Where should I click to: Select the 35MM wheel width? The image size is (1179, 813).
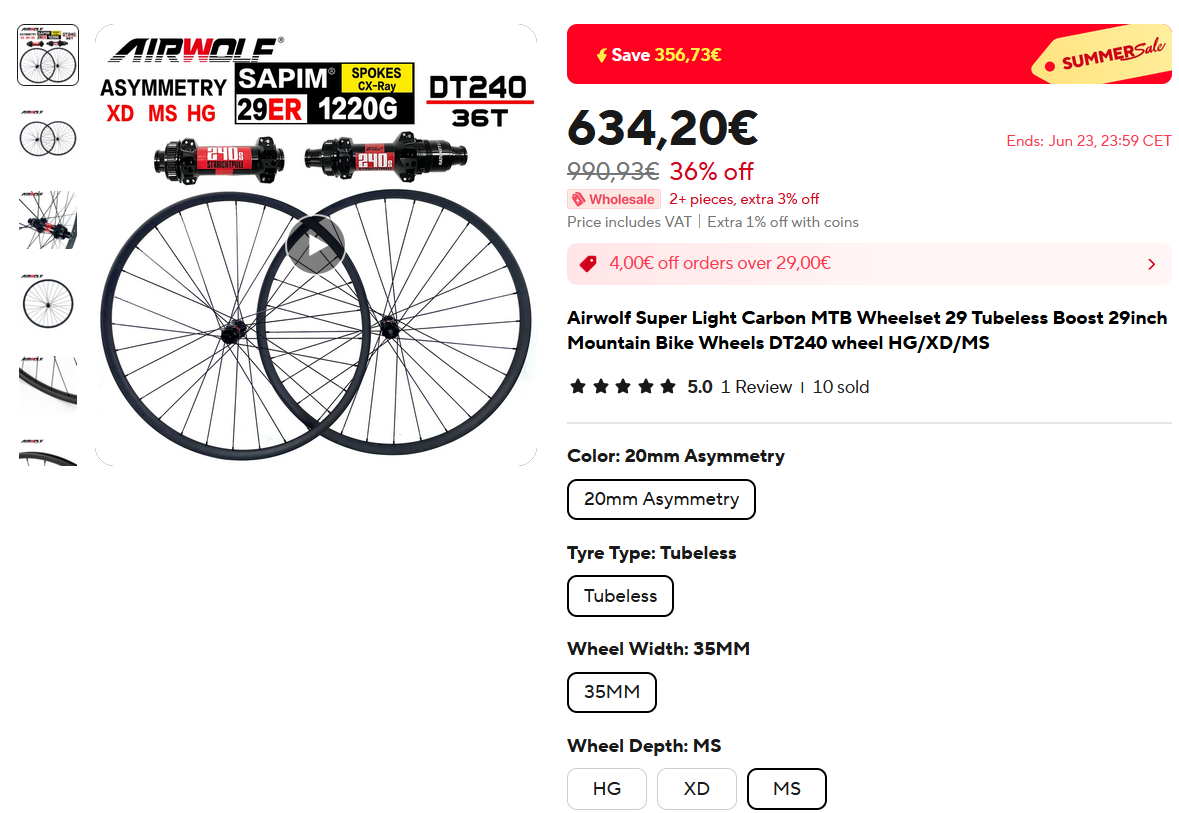(611, 692)
